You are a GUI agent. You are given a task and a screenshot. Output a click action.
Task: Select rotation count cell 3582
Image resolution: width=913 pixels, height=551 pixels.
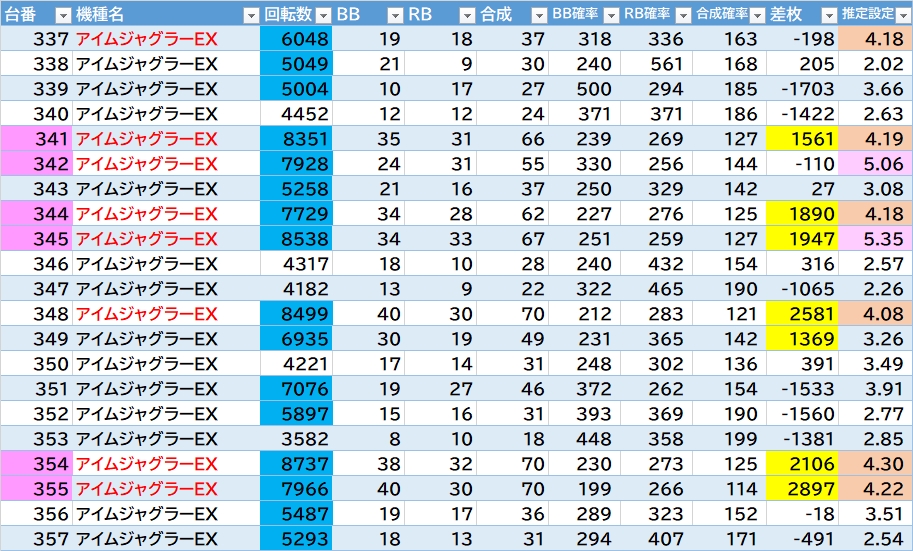pyautogui.click(x=296, y=439)
